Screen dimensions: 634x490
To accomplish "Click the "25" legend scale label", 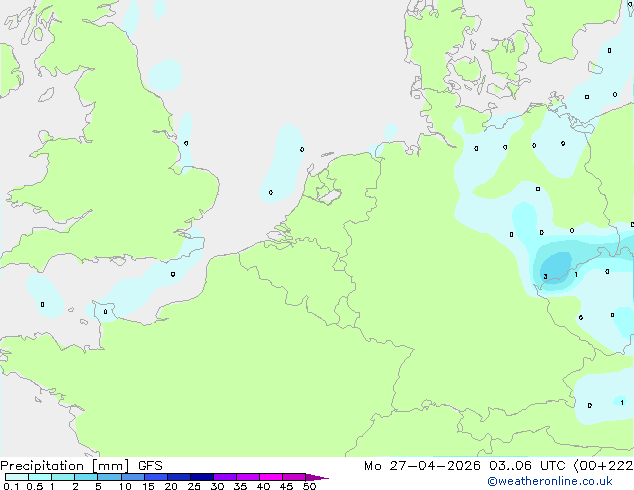I will [194, 486].
